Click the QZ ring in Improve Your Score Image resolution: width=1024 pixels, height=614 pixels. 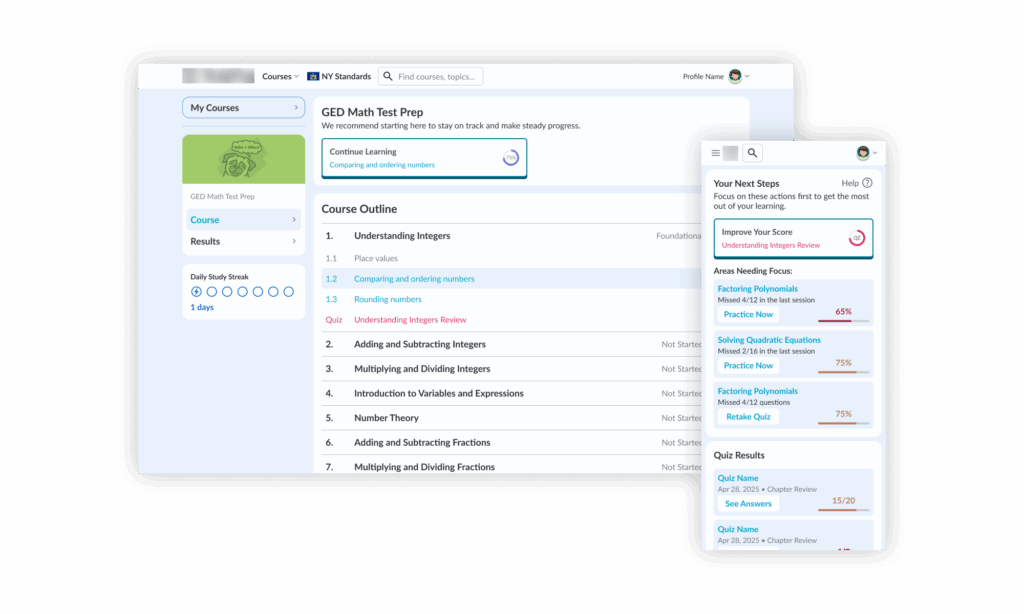(856, 238)
